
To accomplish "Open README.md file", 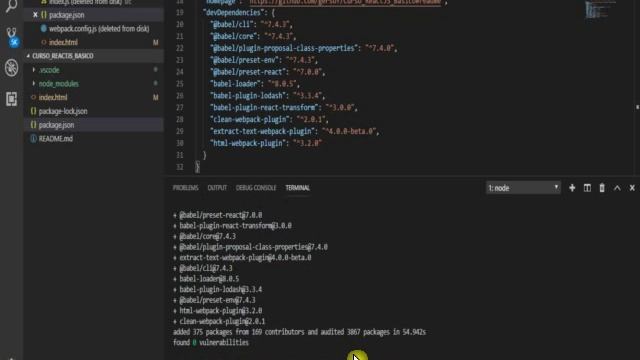I will (56, 139).
